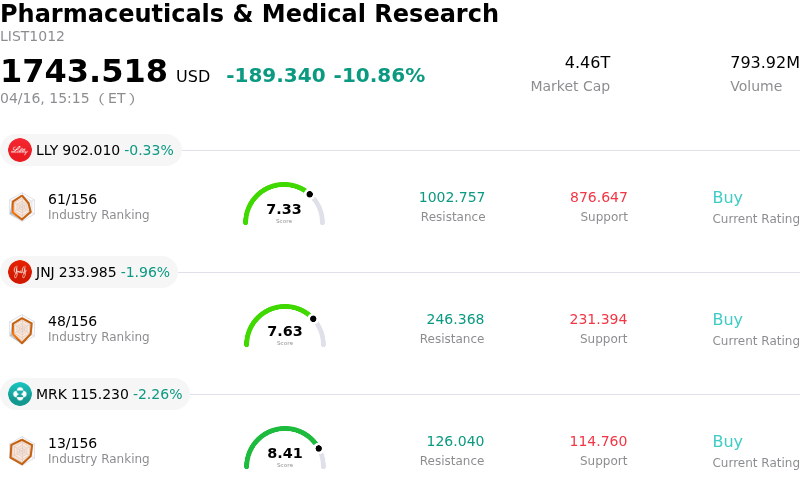
Task: Click LLY's Buy current rating
Action: tap(727, 198)
